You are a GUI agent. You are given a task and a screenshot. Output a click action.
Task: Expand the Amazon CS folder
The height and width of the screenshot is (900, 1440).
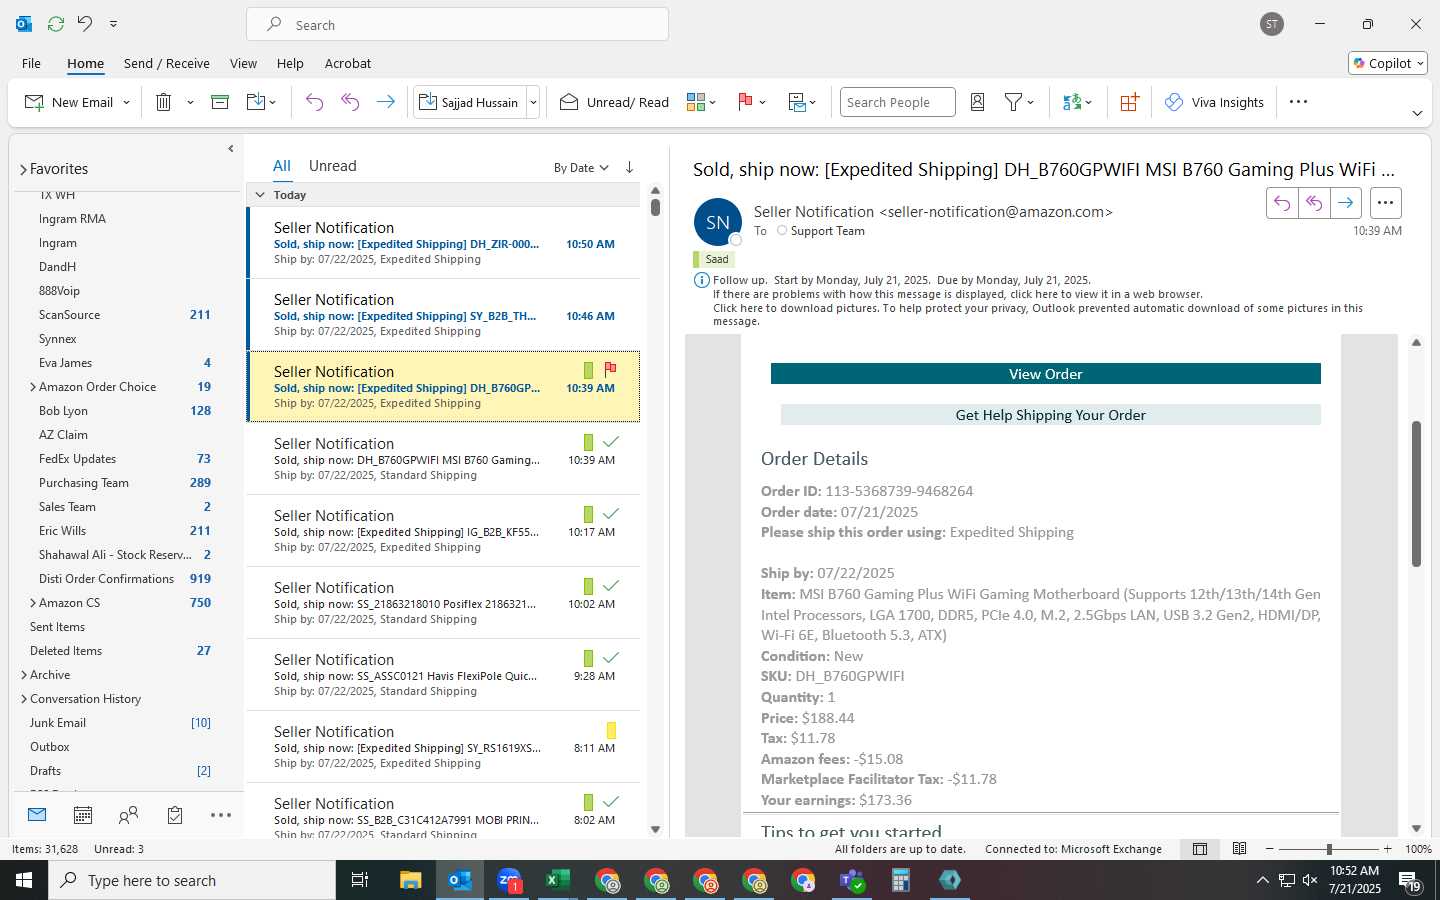coord(33,603)
